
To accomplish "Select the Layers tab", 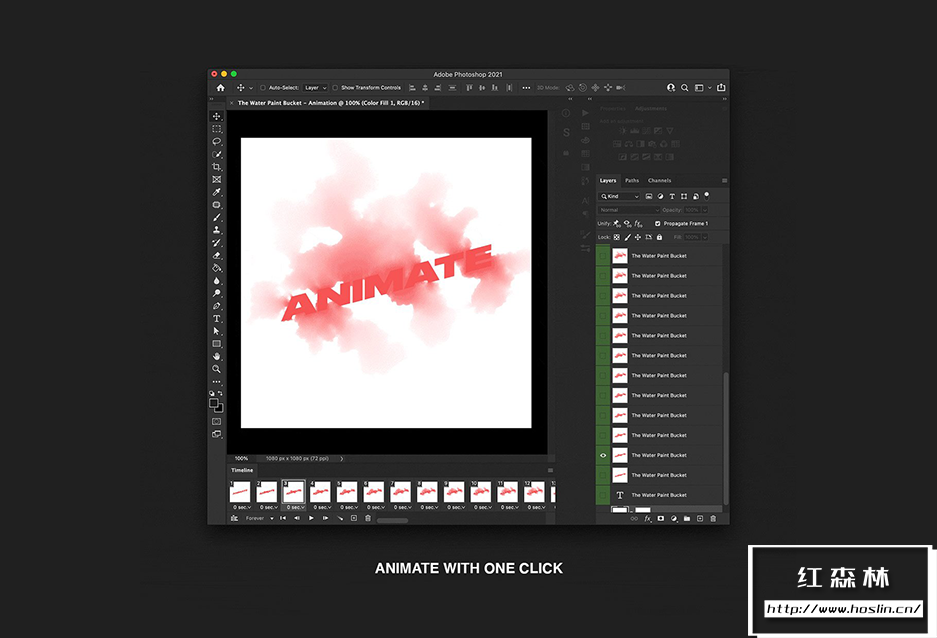I will click(608, 180).
